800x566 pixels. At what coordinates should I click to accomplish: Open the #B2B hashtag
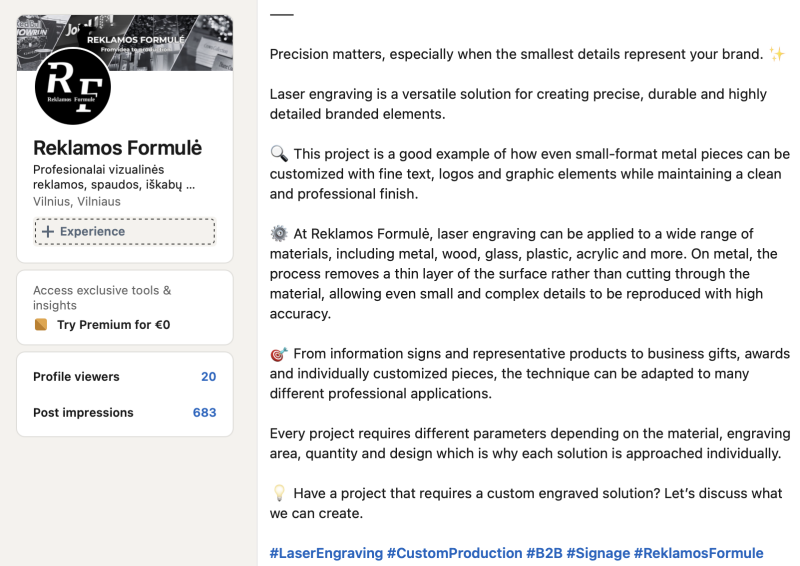pos(544,553)
